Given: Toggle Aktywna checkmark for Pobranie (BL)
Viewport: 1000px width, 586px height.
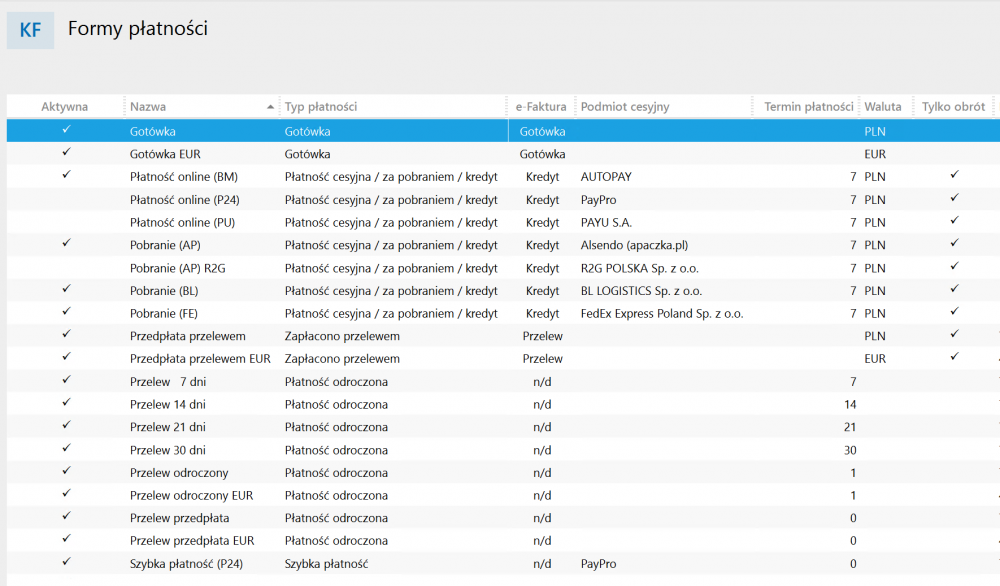Looking at the screenshot, I should click(66, 289).
